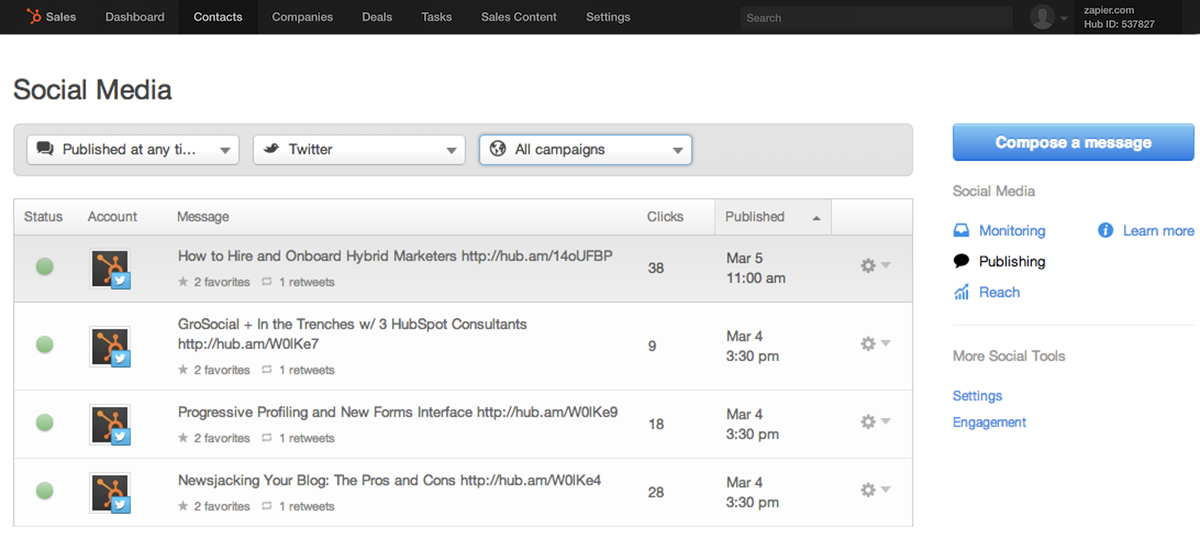1200x546 pixels.
Task: Open the Engagement link
Action: (x=989, y=422)
